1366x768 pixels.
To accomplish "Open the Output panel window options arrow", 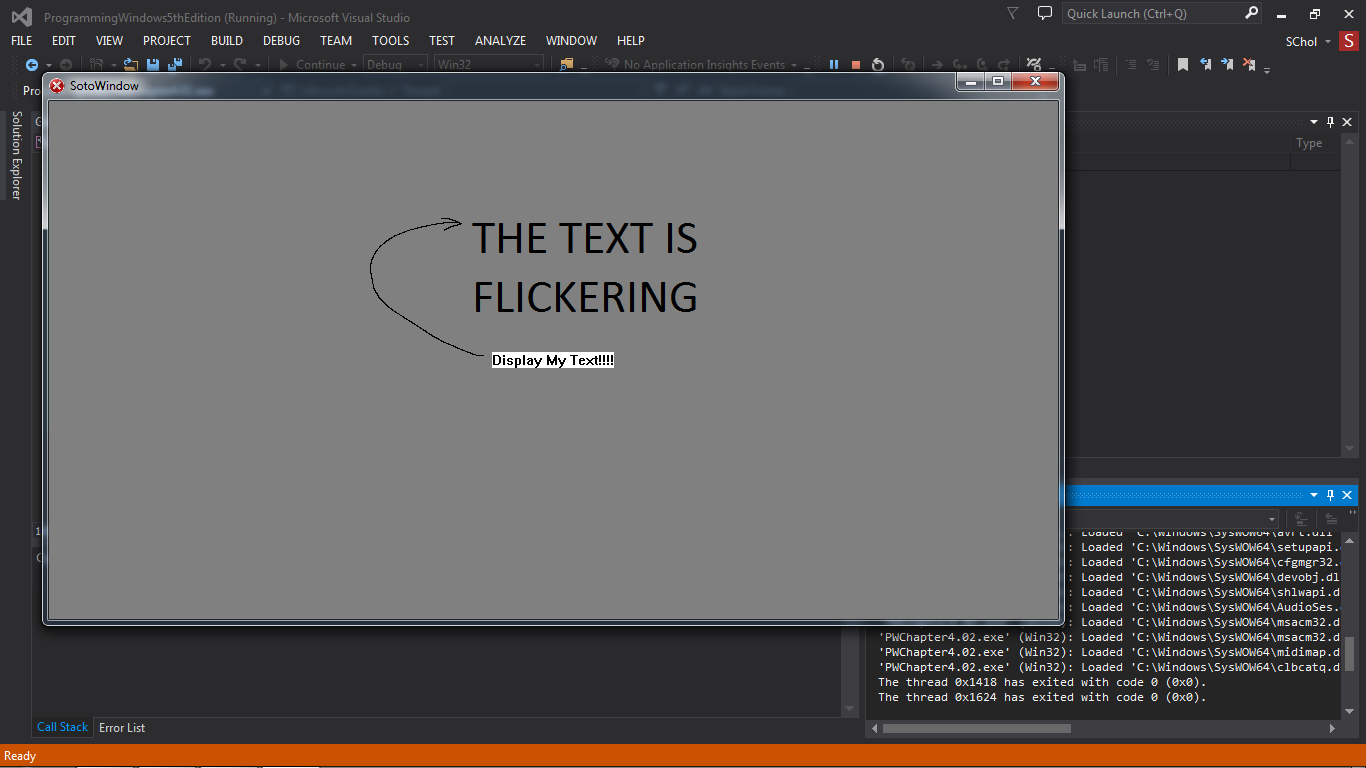I will (x=1314, y=495).
